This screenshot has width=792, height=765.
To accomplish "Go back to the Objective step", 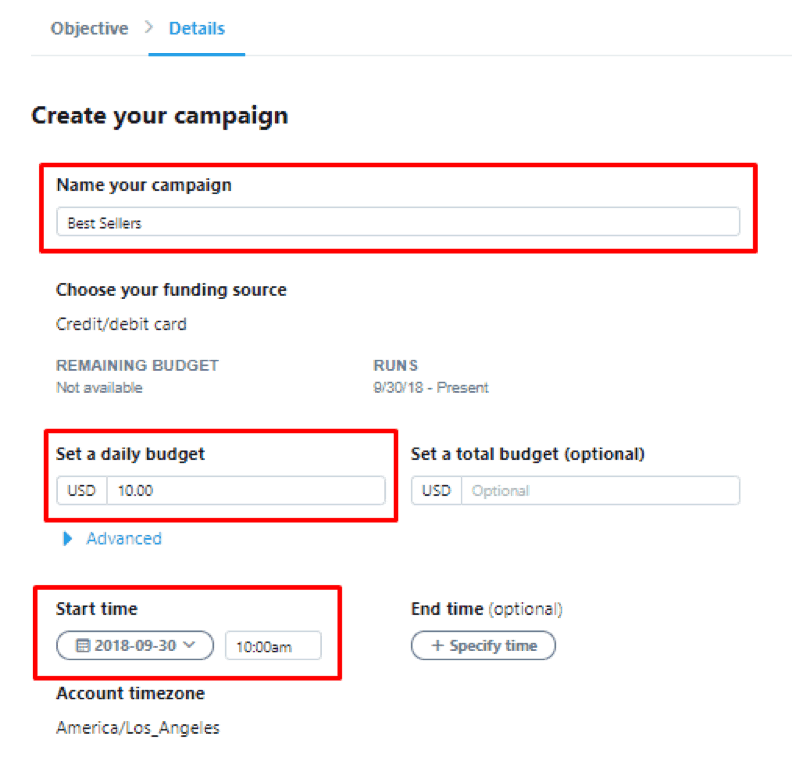I will [89, 29].
